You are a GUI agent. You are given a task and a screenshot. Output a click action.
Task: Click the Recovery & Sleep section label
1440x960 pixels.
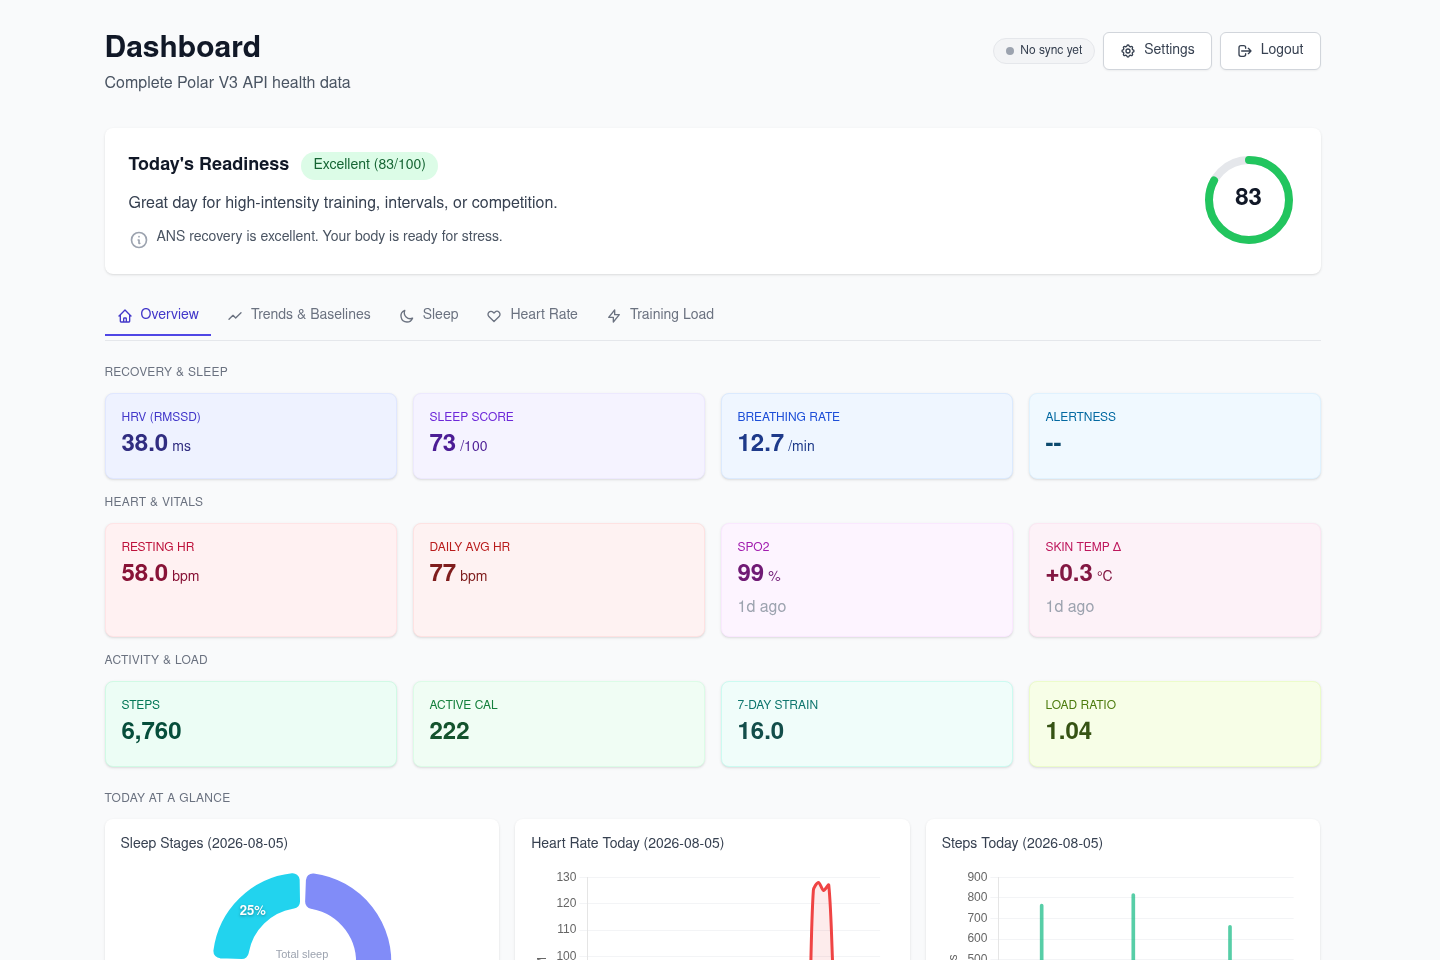coord(166,372)
